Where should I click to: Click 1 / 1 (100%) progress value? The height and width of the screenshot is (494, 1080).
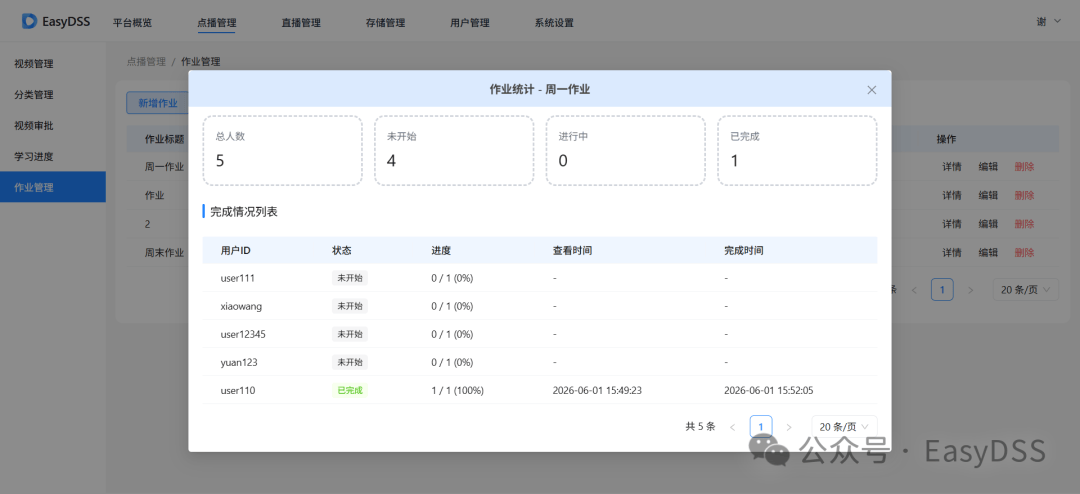click(457, 391)
